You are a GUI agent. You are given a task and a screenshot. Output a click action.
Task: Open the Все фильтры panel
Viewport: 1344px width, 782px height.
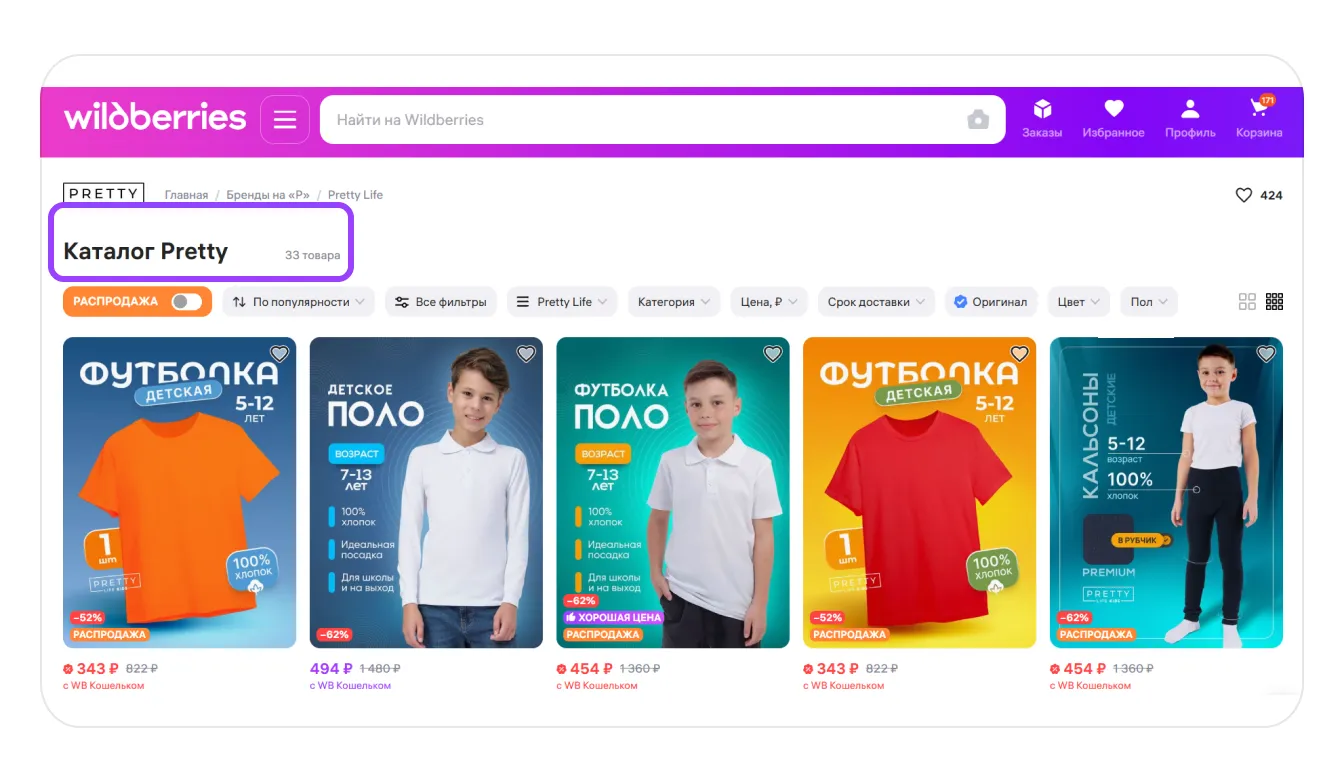click(x=441, y=302)
